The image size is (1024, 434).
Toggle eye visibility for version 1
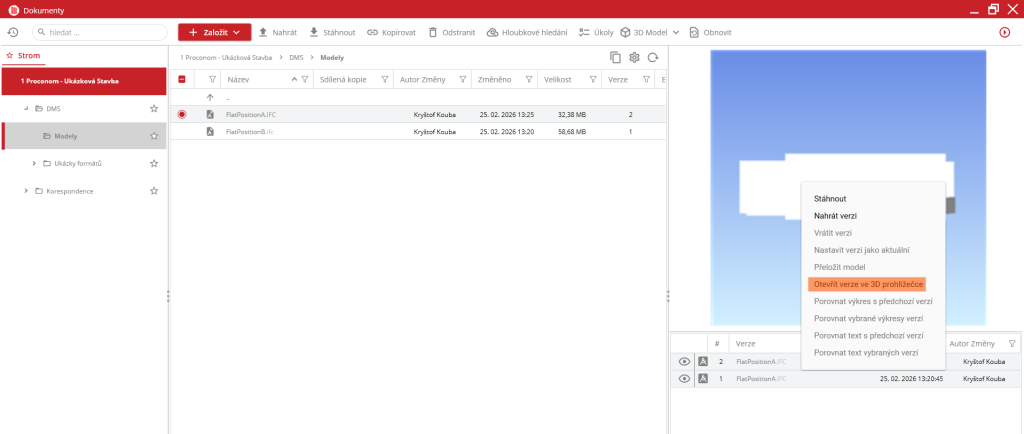pos(684,379)
